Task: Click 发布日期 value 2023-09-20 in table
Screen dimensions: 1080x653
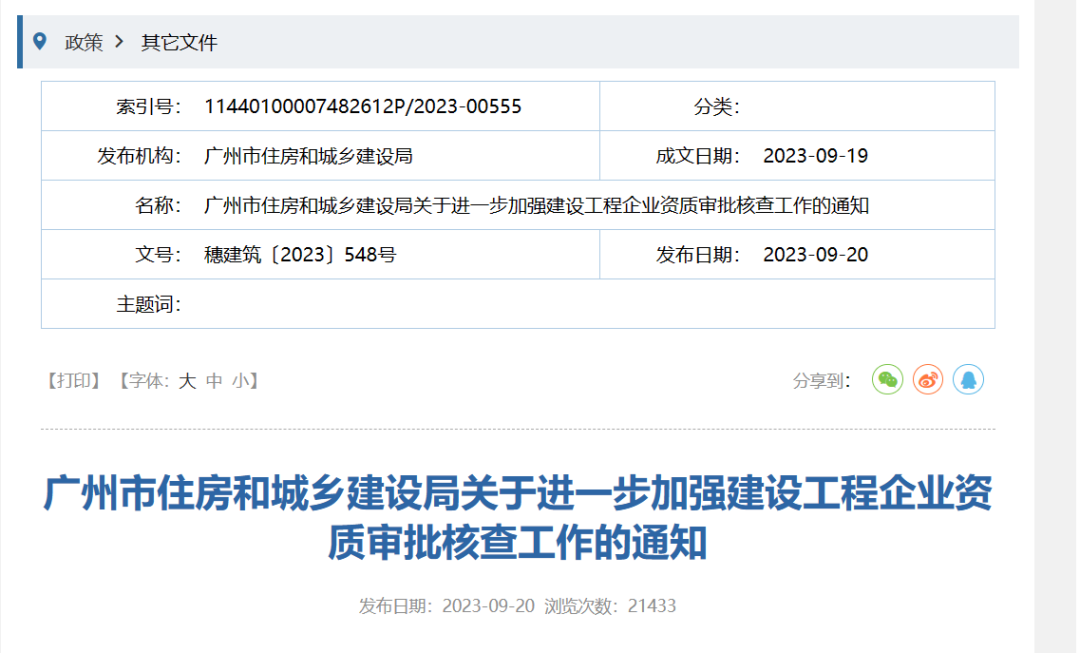Action: tap(816, 255)
